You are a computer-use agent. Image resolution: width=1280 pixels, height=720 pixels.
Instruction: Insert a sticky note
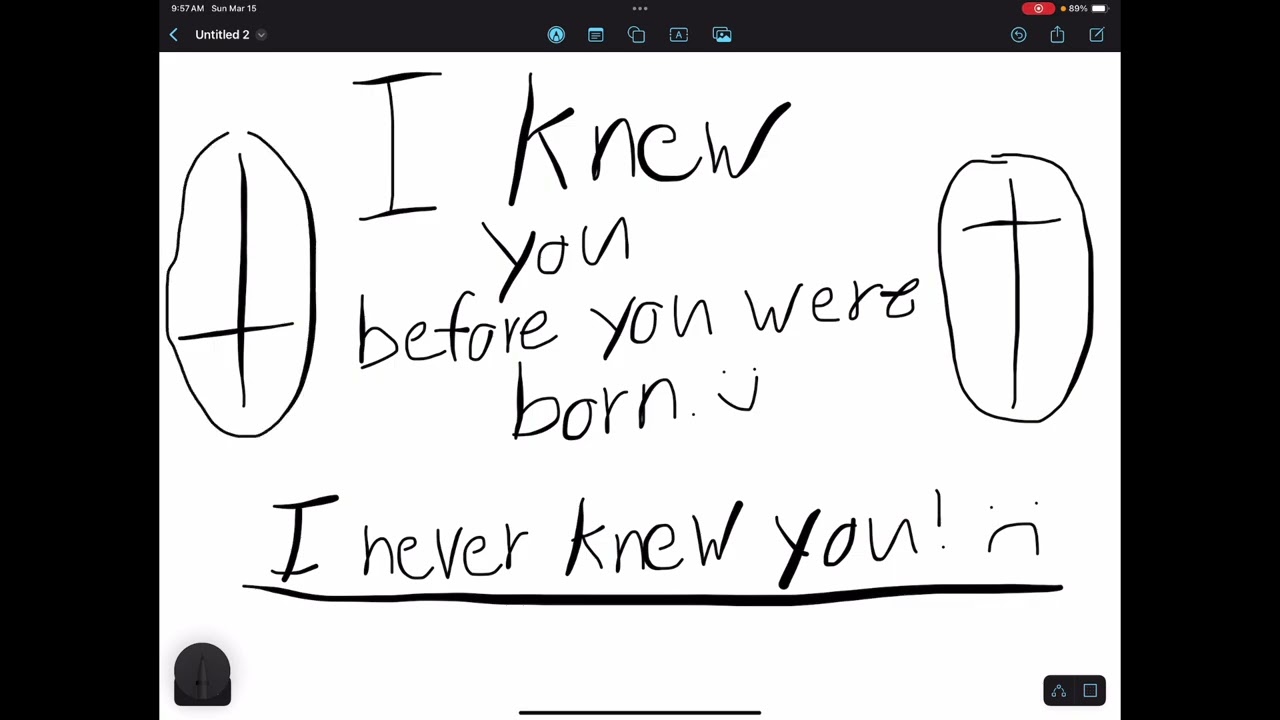coord(596,35)
